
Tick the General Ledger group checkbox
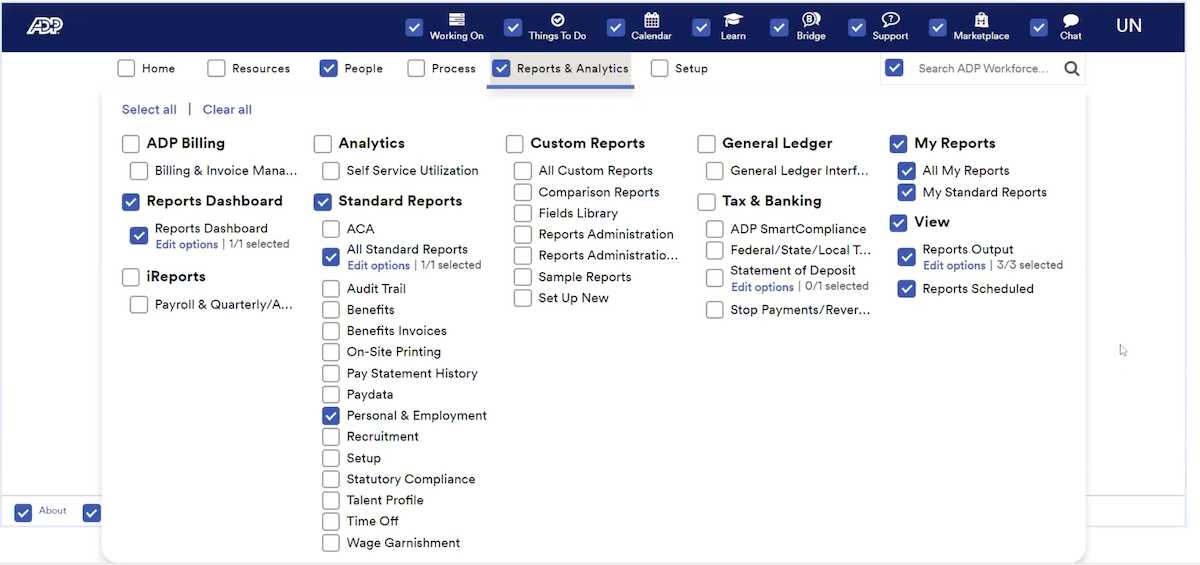click(706, 143)
